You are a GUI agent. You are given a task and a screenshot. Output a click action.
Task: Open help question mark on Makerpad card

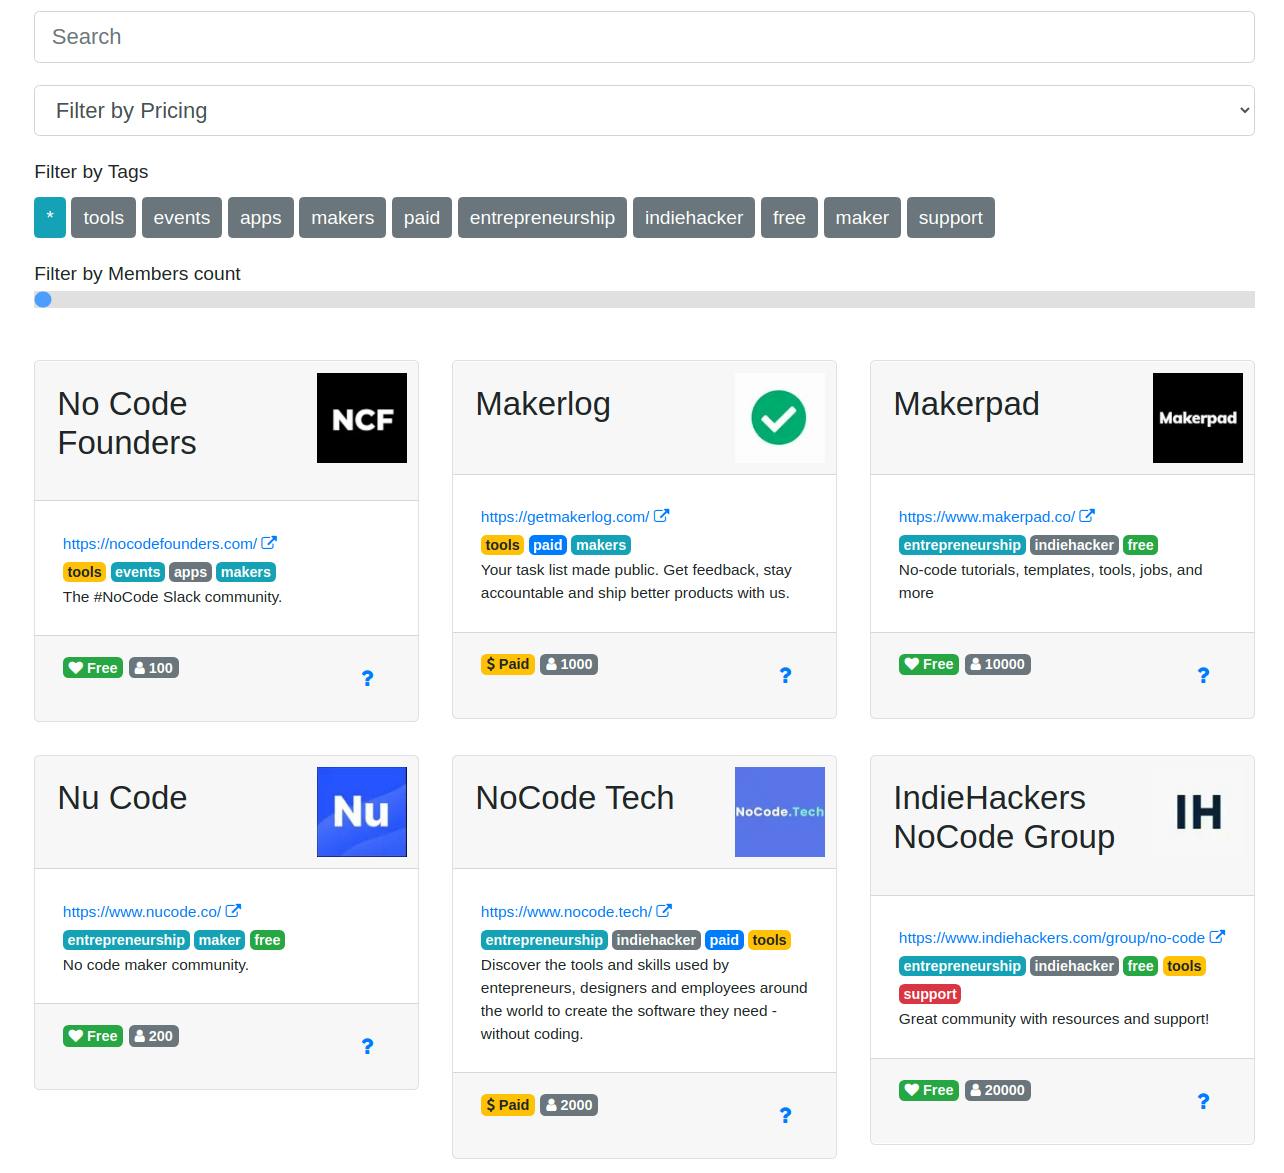(x=1203, y=675)
